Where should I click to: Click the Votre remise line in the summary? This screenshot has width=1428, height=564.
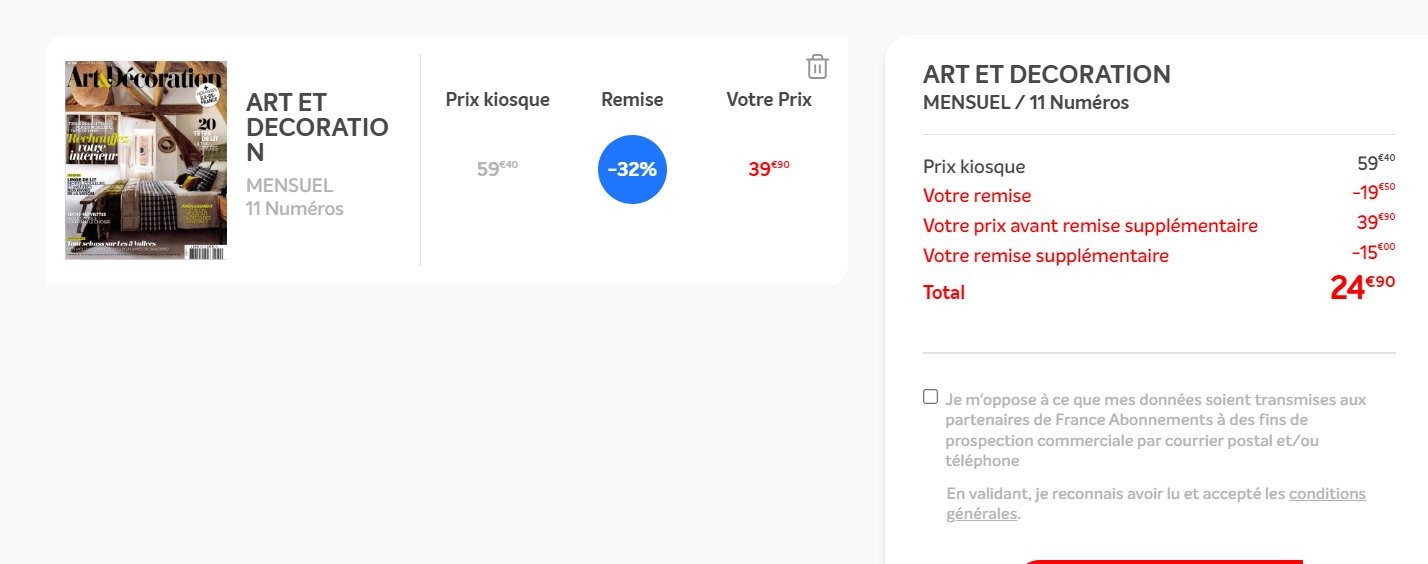(977, 196)
